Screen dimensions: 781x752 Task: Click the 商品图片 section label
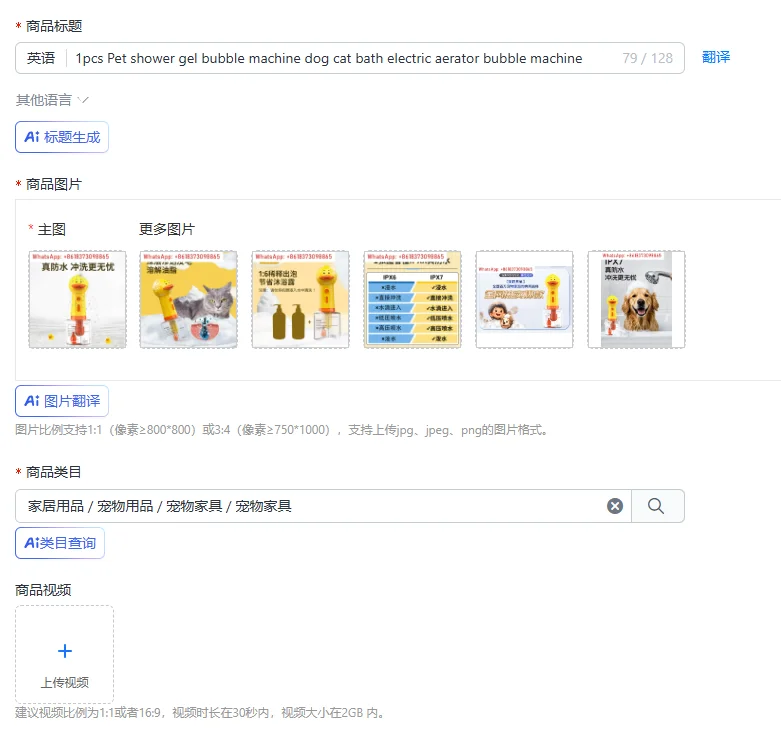(x=53, y=184)
